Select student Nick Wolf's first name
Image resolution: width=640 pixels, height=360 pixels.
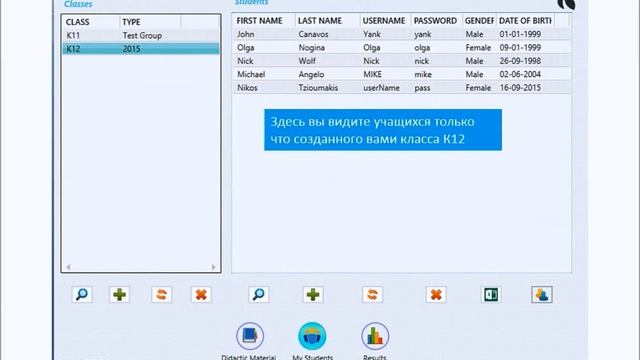coord(245,61)
